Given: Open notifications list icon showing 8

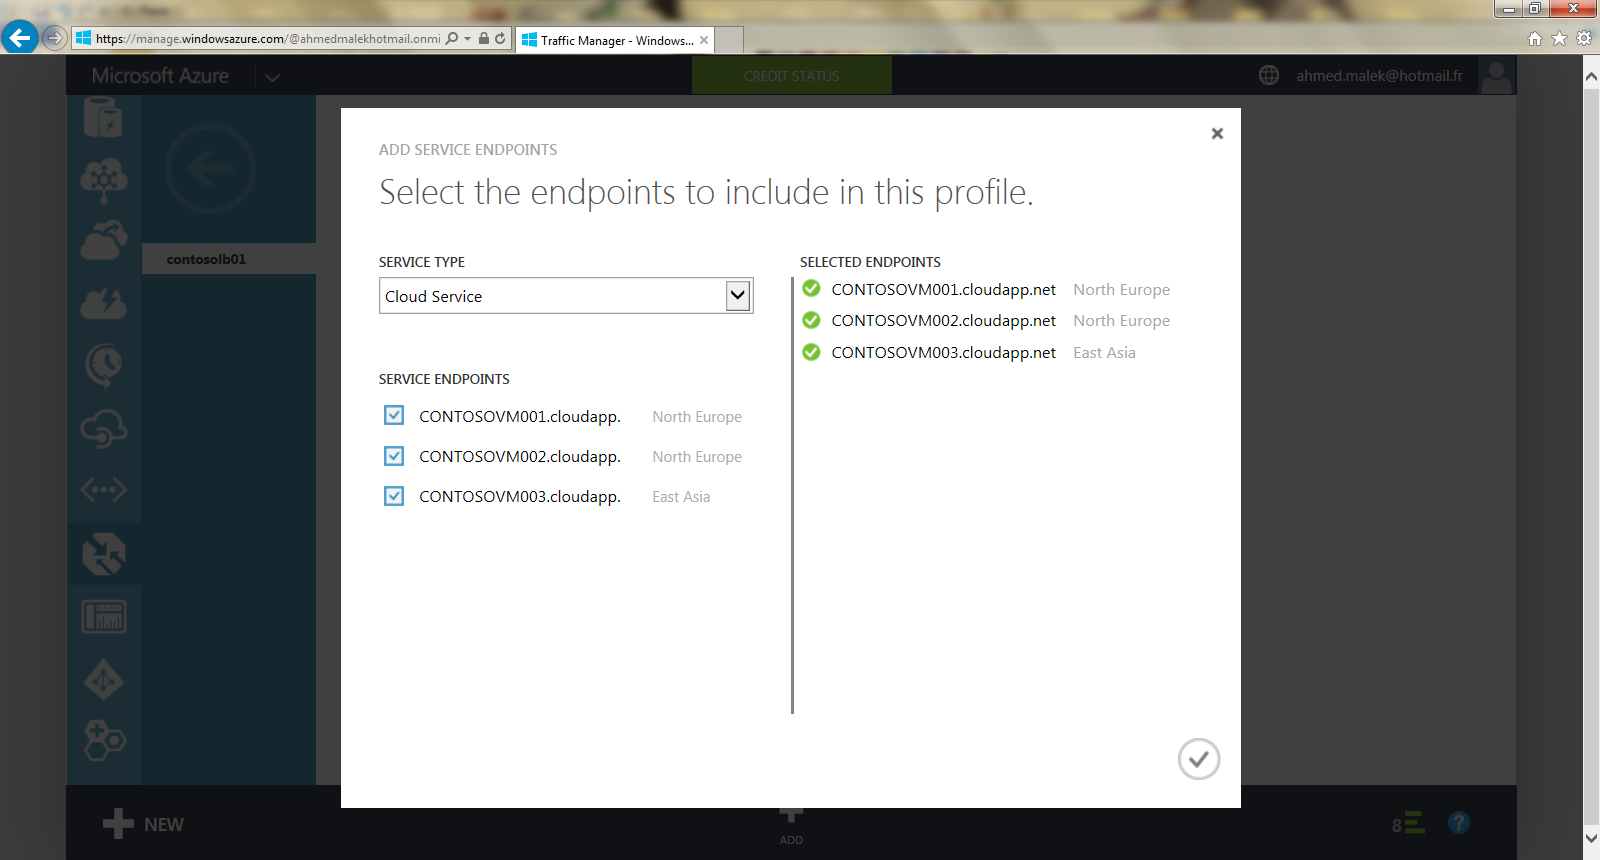Looking at the screenshot, I should [x=1408, y=824].
